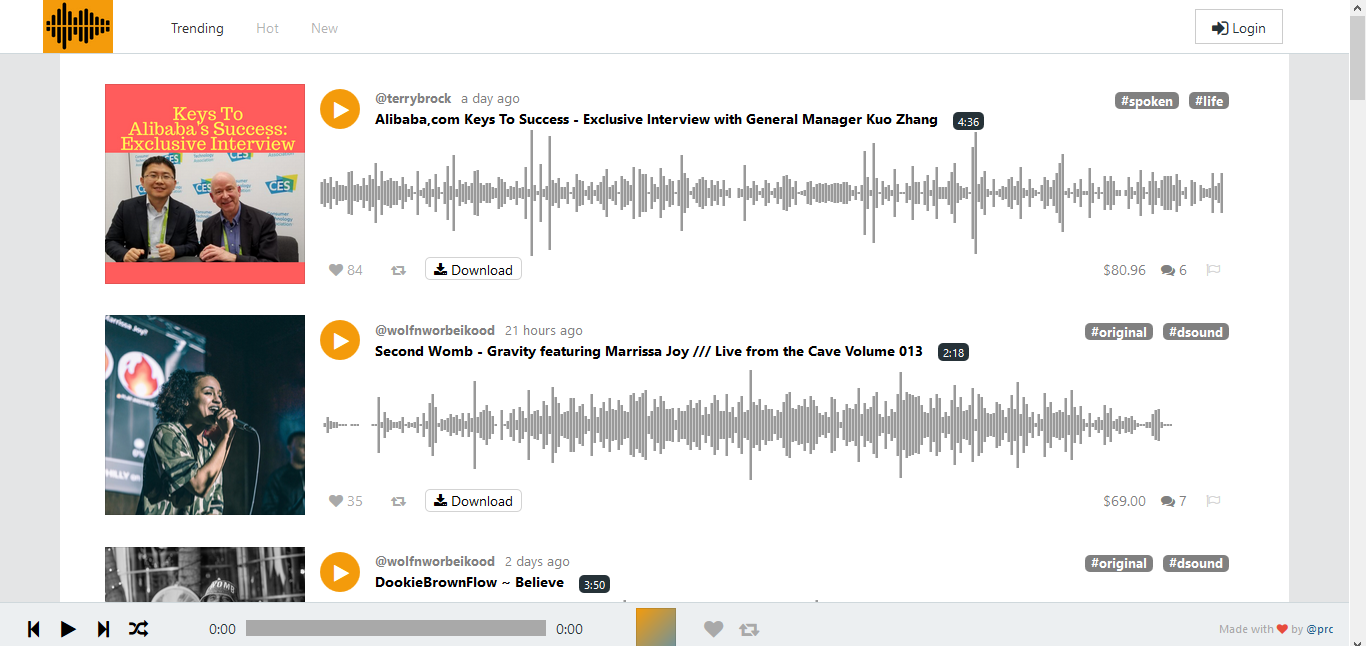
Task: Play the Second Womb Gravity track
Action: click(340, 340)
